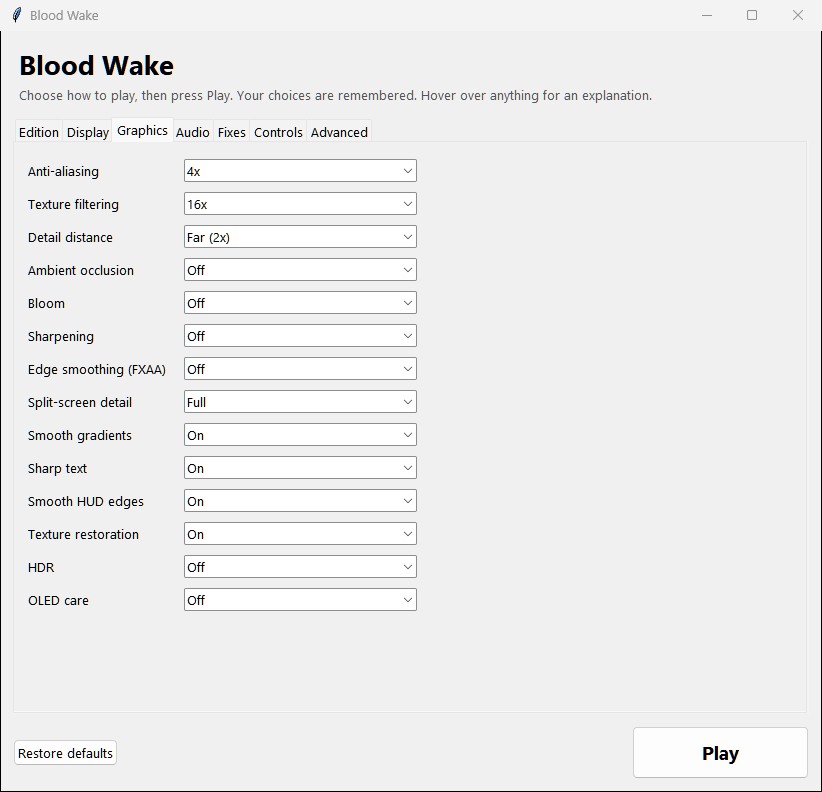Open the Edge smoothing (FXAA) dropdown

click(x=300, y=369)
